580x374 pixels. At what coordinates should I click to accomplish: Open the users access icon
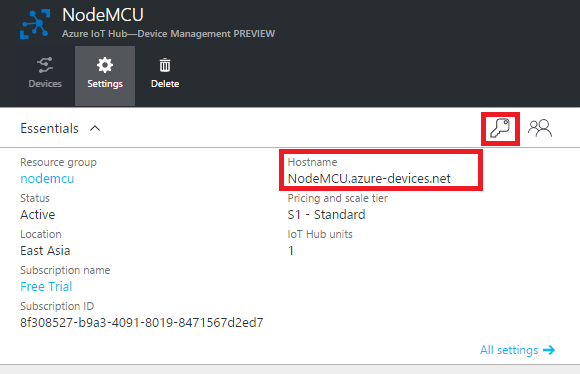(540, 128)
